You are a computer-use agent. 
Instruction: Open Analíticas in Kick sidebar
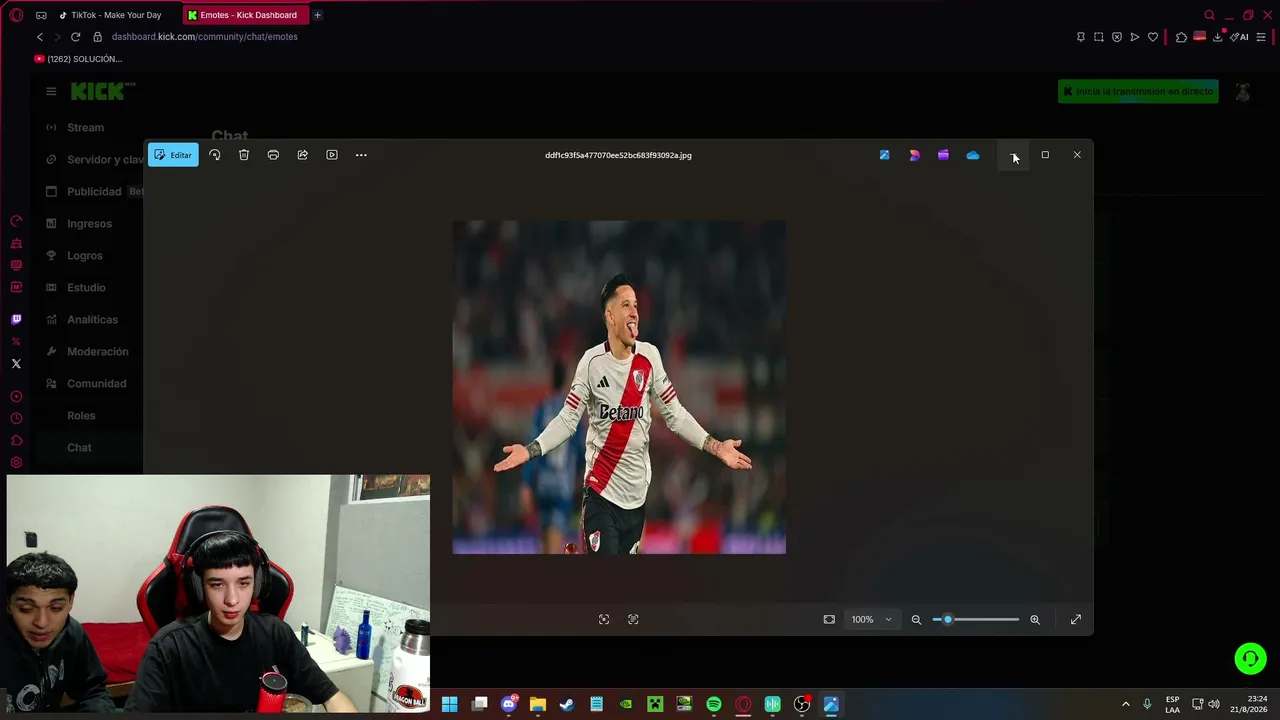(x=92, y=320)
